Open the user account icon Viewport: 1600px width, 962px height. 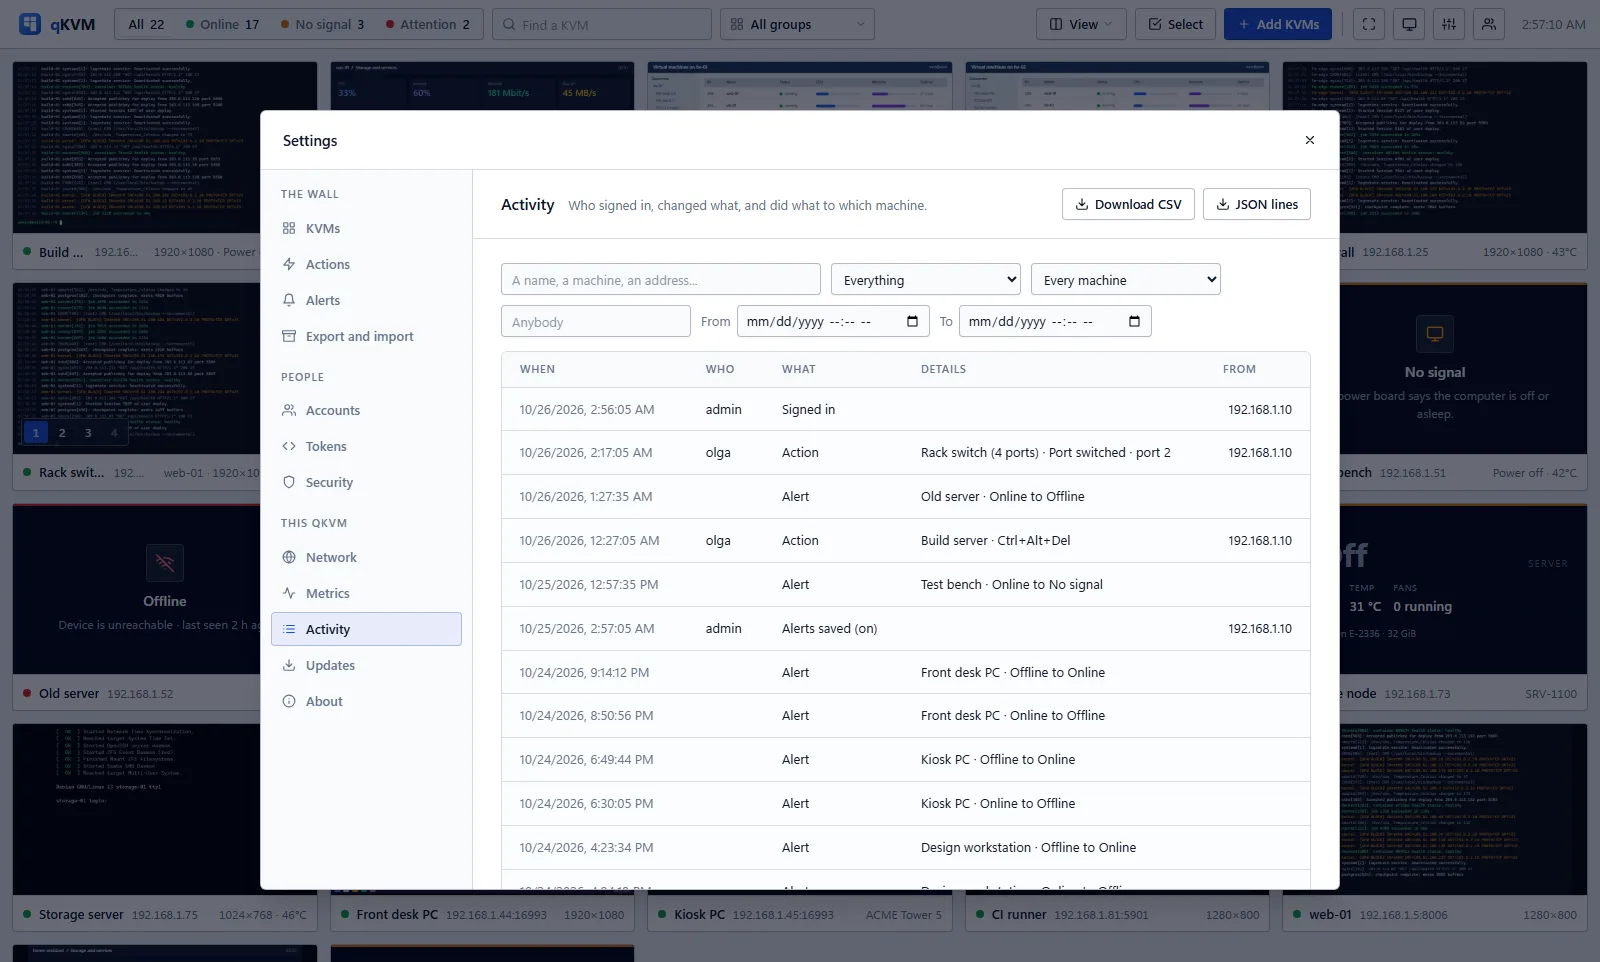[x=1489, y=24]
